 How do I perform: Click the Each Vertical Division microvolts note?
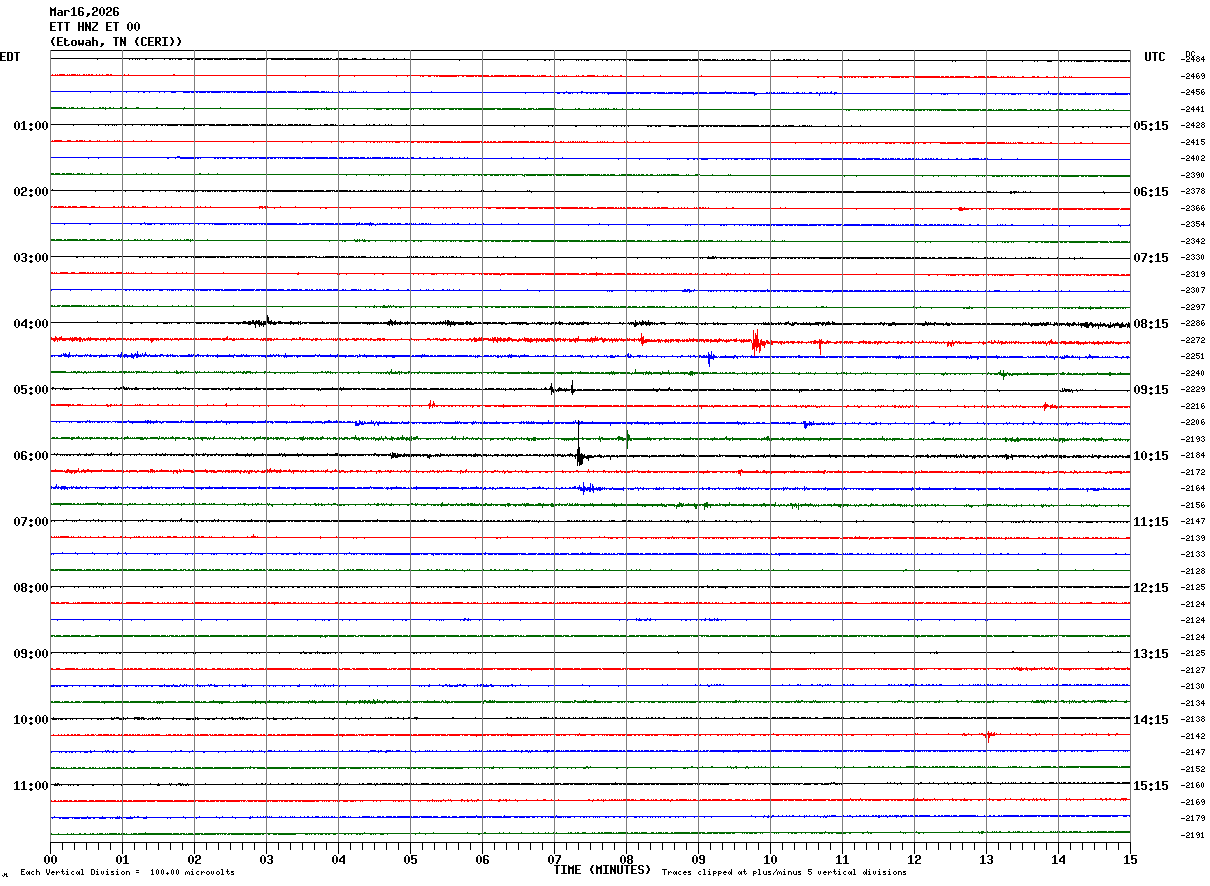pos(127,873)
